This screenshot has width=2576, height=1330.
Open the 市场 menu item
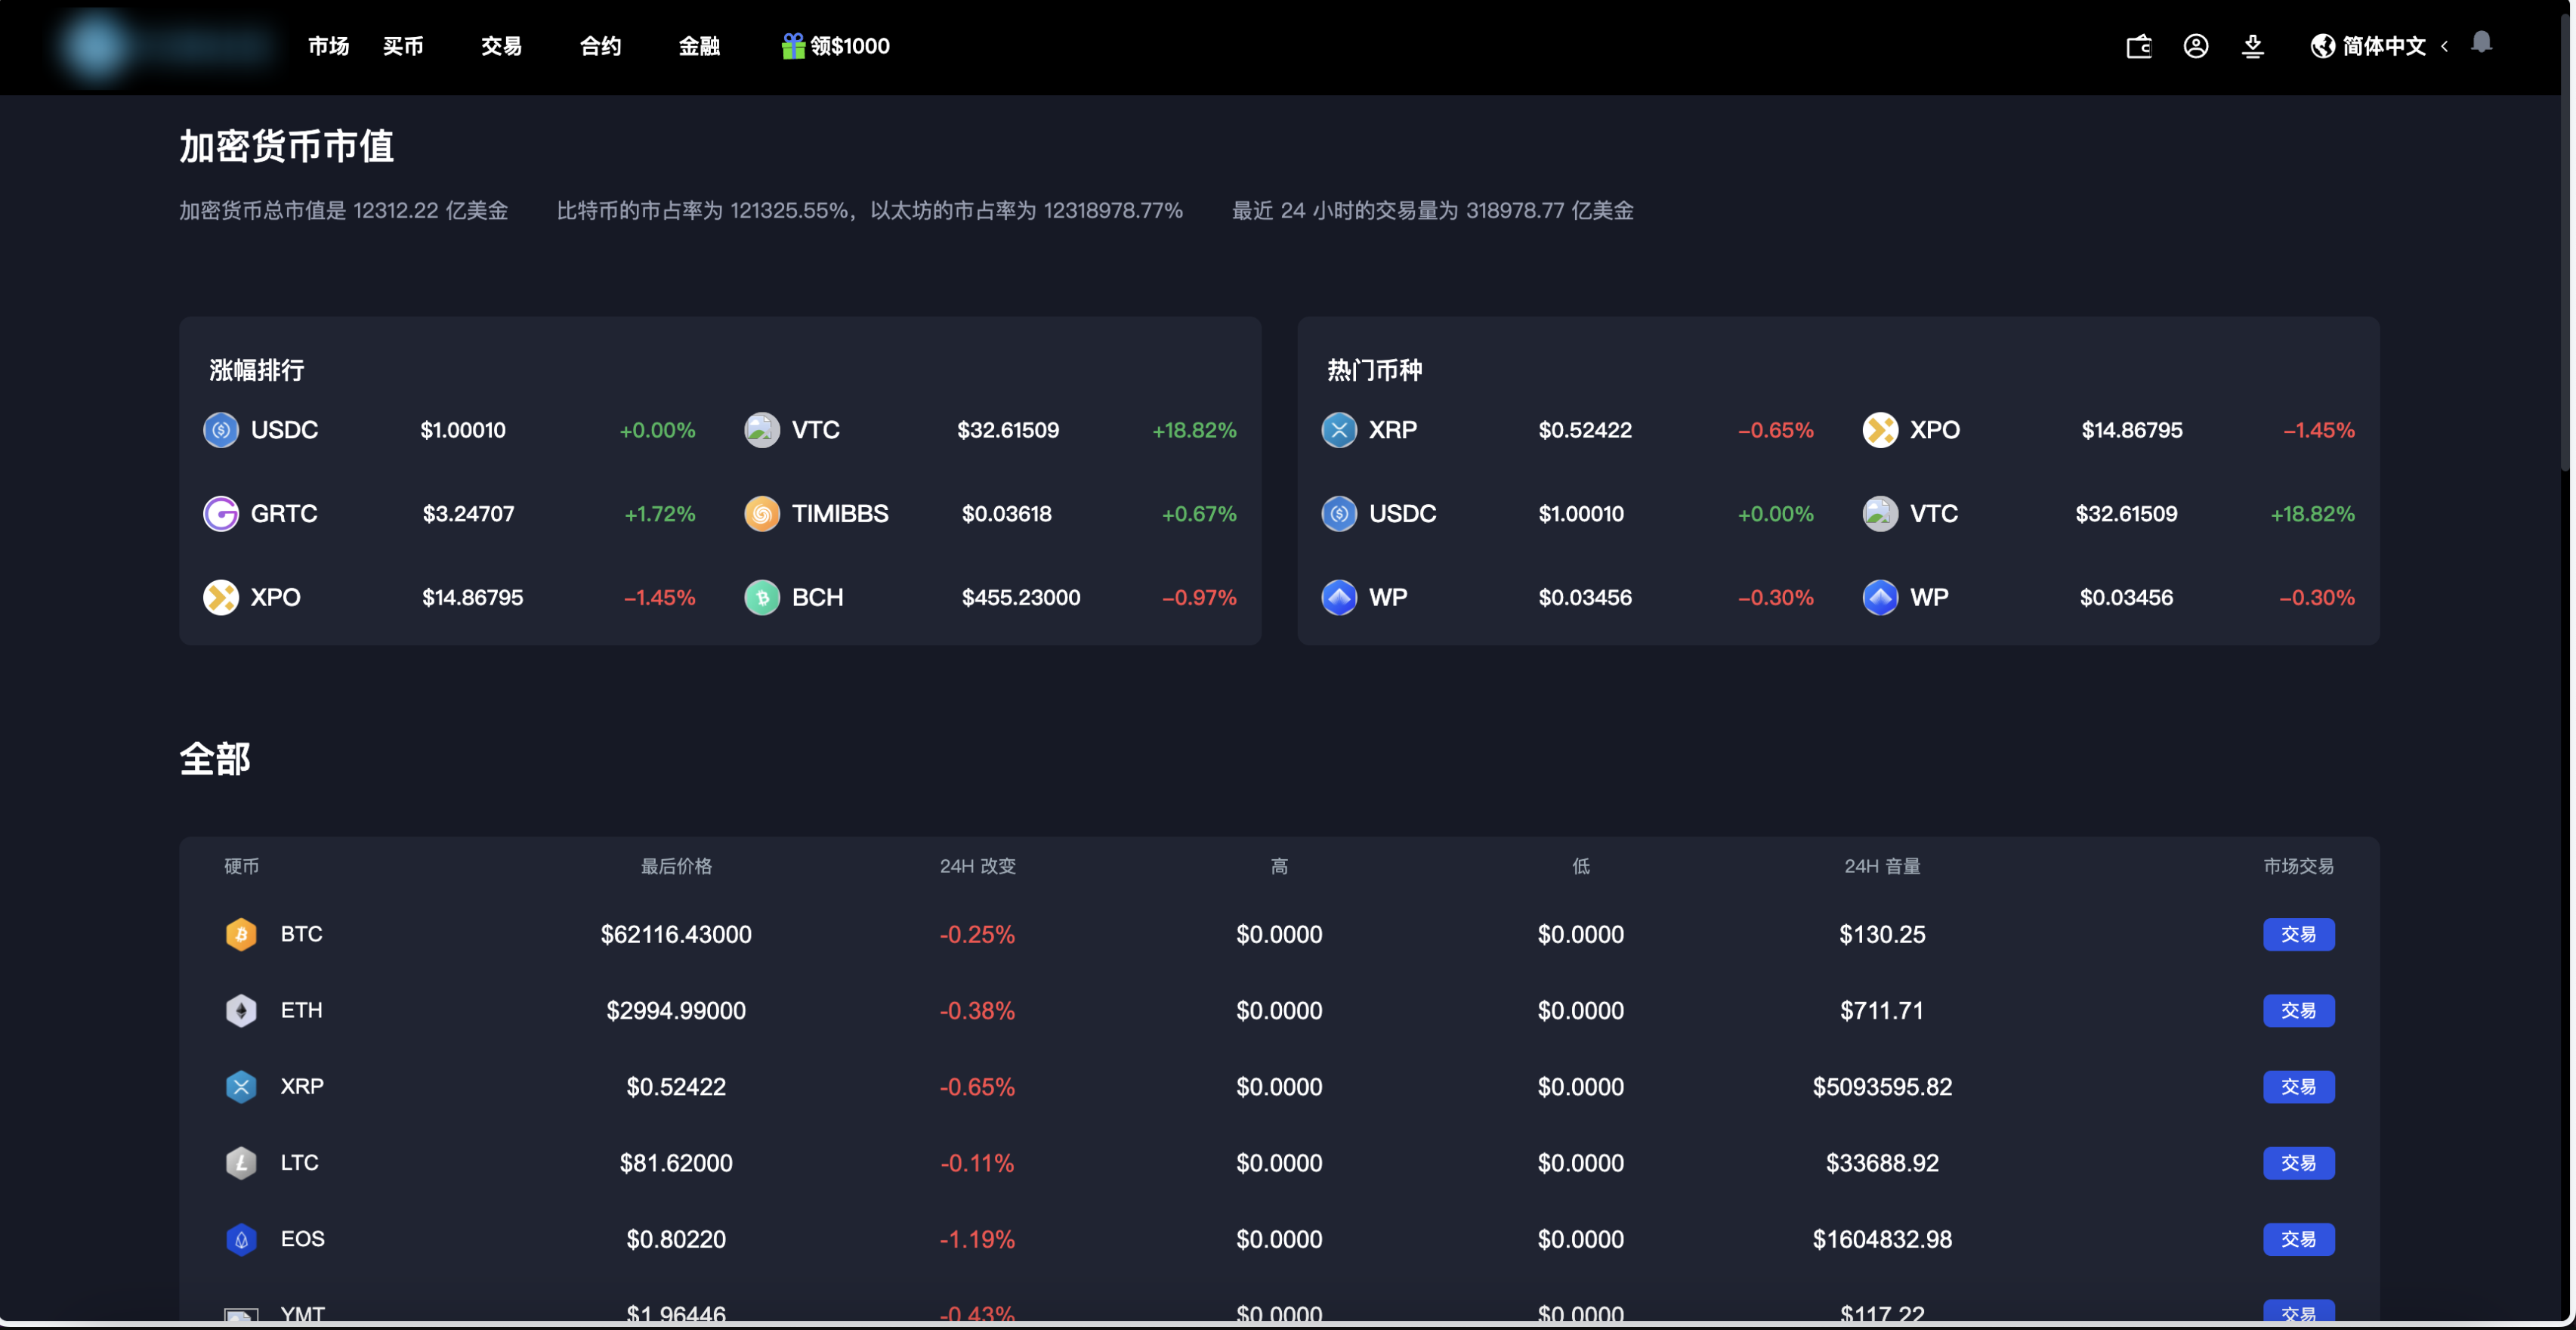tap(328, 46)
